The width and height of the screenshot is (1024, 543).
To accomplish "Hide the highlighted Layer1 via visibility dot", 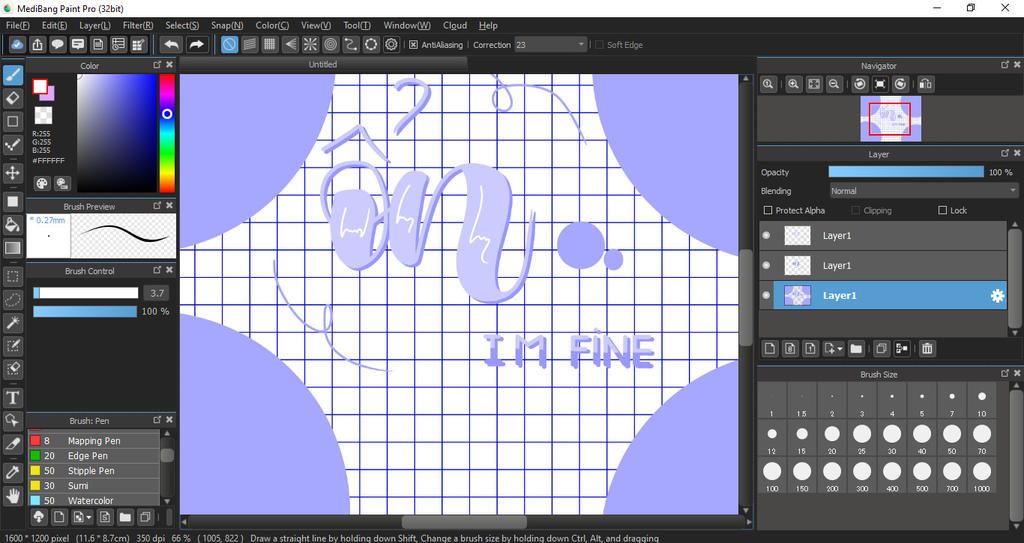I will [x=766, y=295].
